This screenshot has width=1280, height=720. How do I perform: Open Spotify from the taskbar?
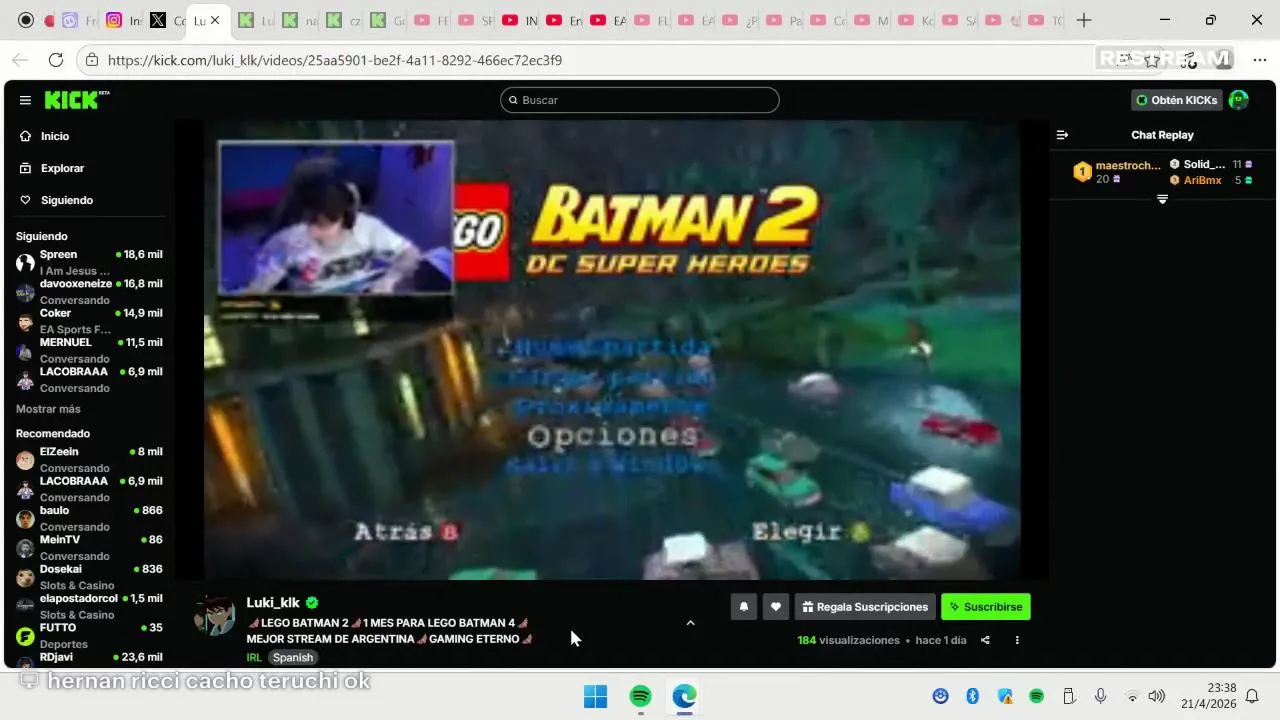coord(640,696)
